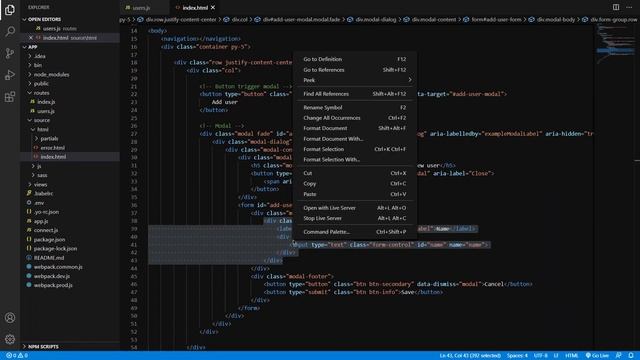This screenshot has height=360, width=640.
Task: Choose Stop Live Server
Action: (x=354, y=218)
